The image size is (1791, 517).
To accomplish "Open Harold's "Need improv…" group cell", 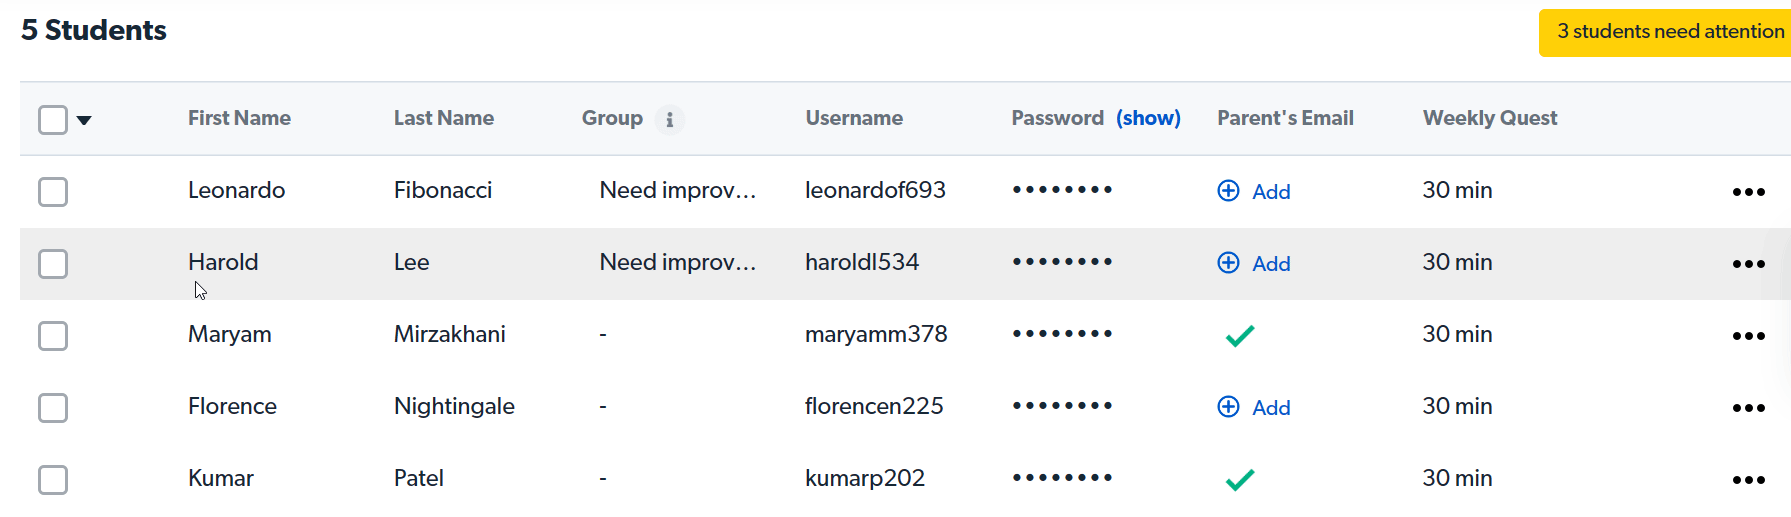I will click(x=678, y=262).
